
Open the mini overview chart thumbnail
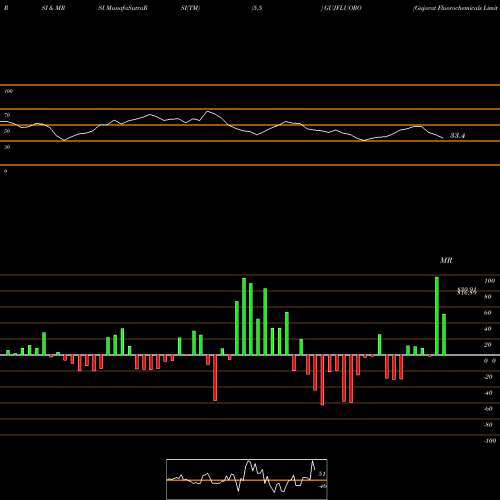tap(247, 479)
